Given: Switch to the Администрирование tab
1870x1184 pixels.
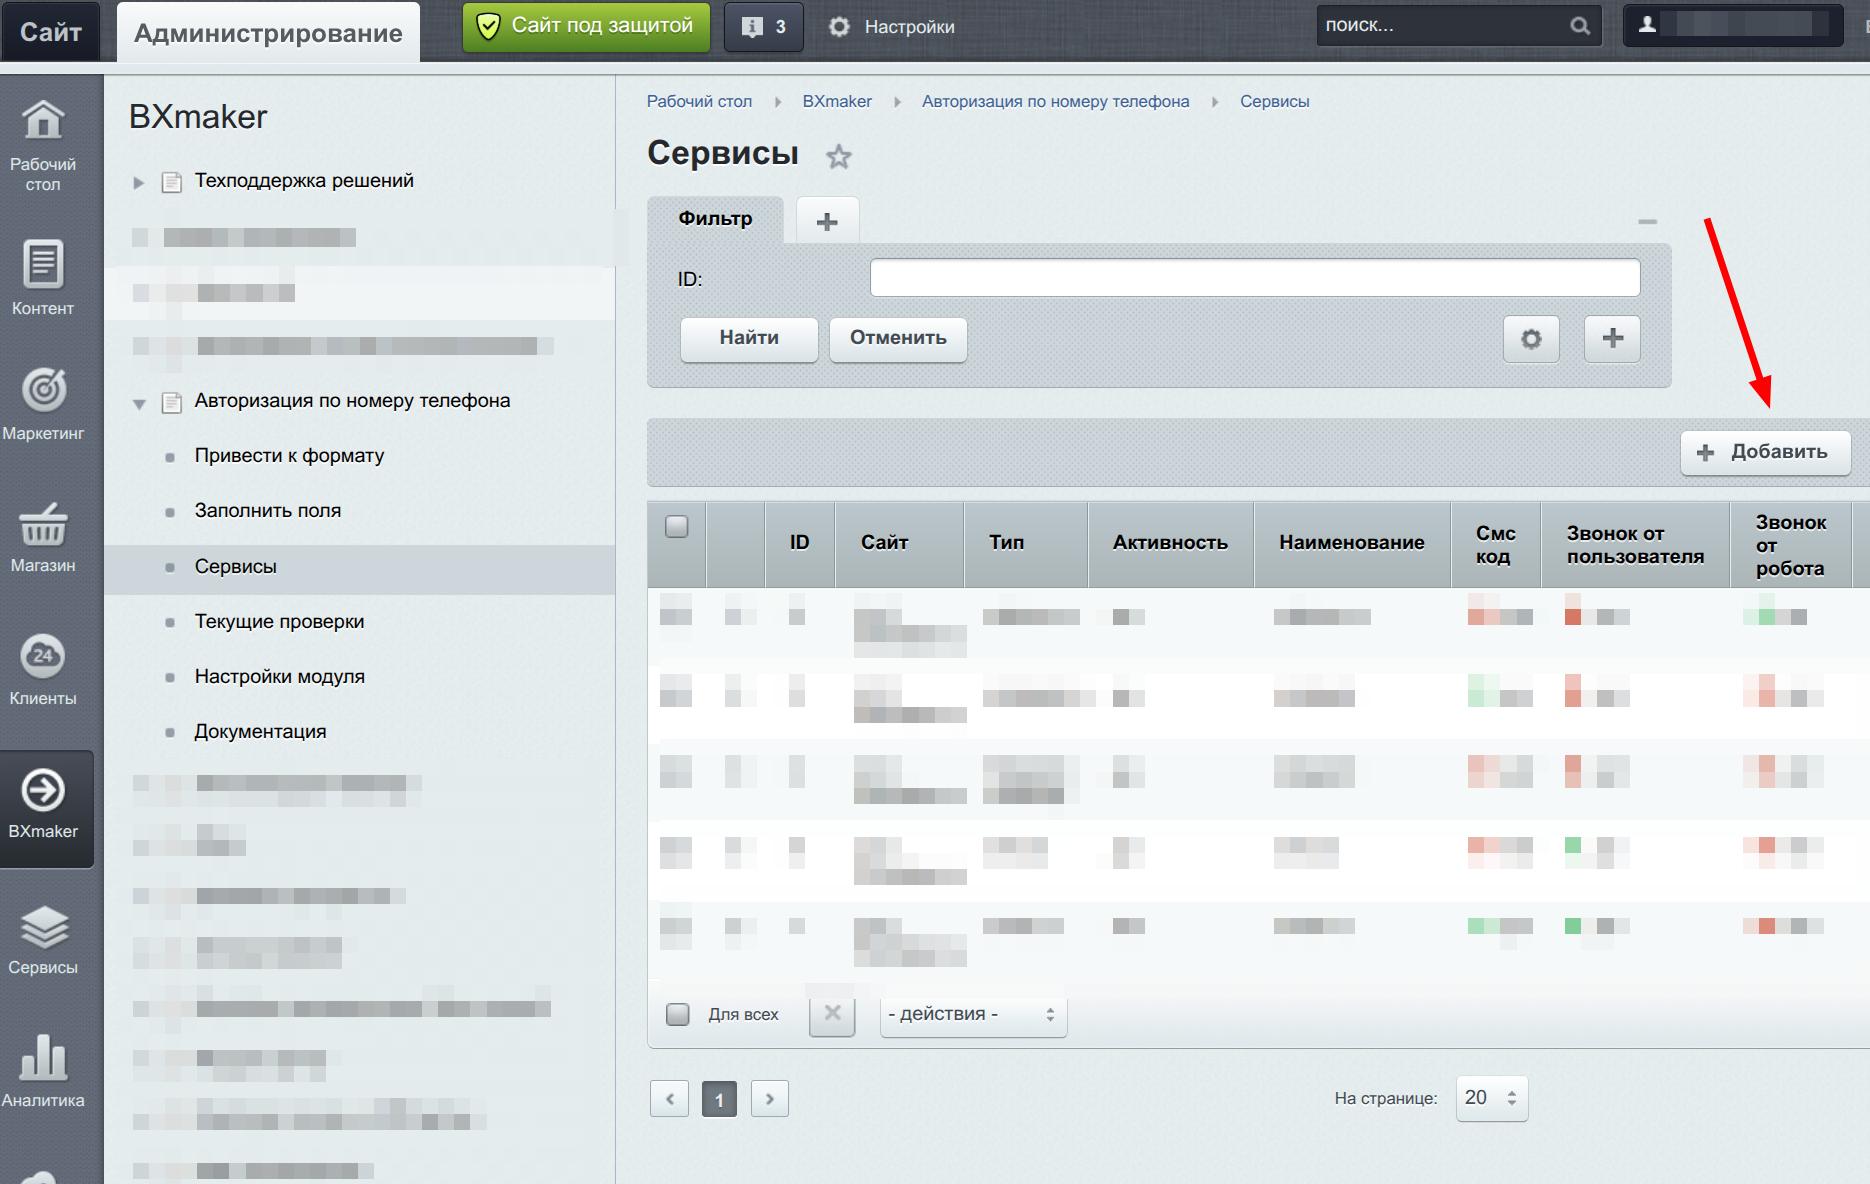Looking at the screenshot, I should point(268,33).
